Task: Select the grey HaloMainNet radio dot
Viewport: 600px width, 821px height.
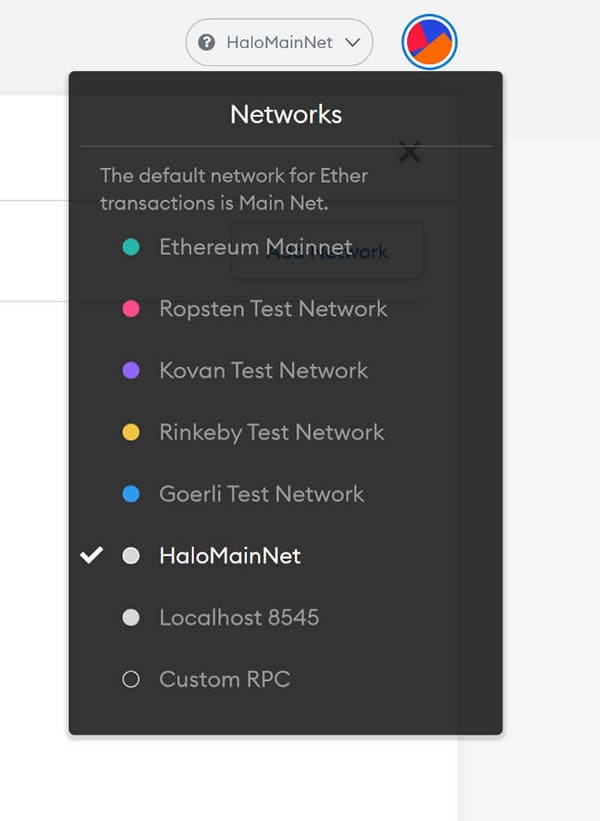Action: [x=131, y=556]
